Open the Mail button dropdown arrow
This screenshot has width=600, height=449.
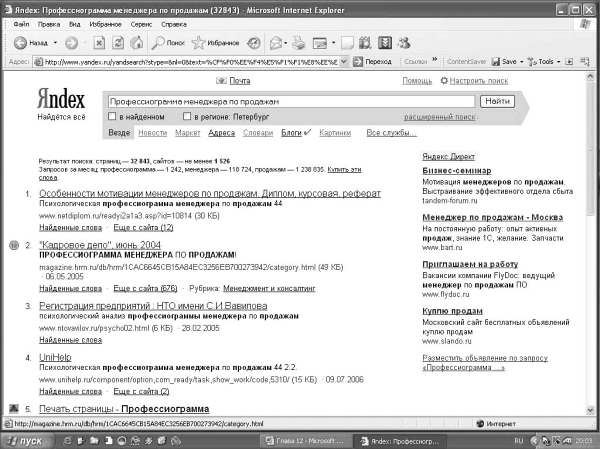[286, 43]
